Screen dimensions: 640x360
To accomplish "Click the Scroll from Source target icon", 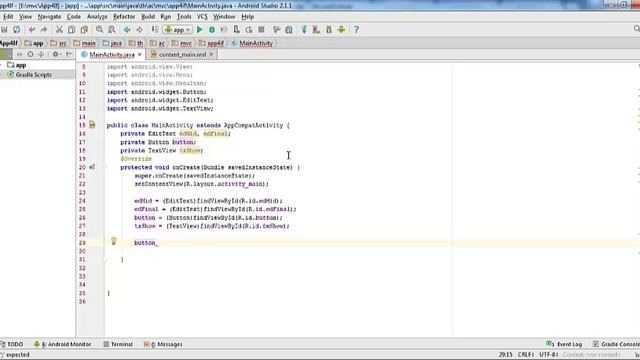I will [30, 54].
